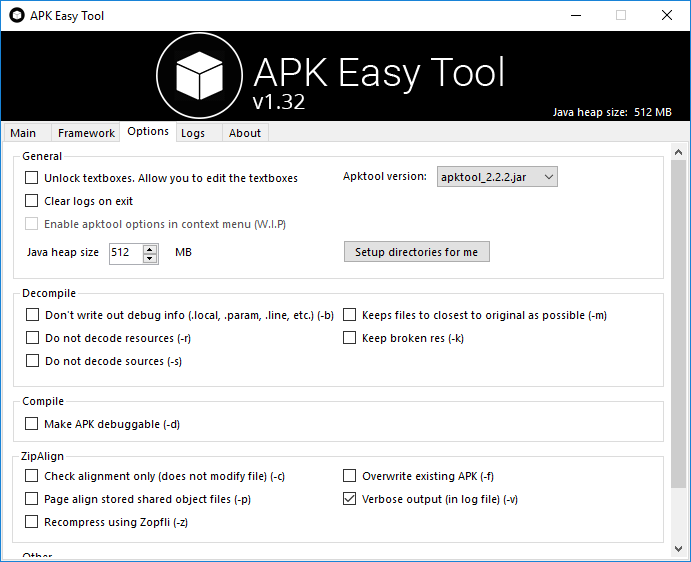Click inside the Java heap size field

(x=126, y=253)
